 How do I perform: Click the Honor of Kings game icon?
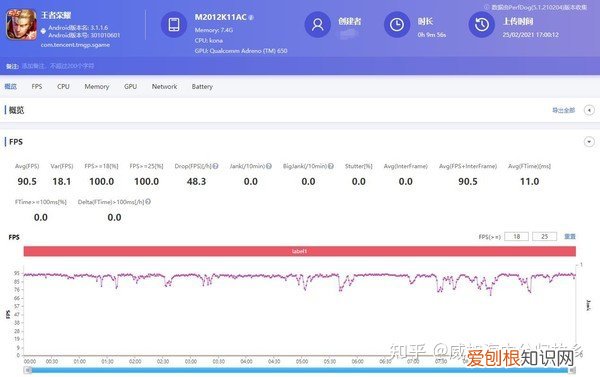pos(22,24)
